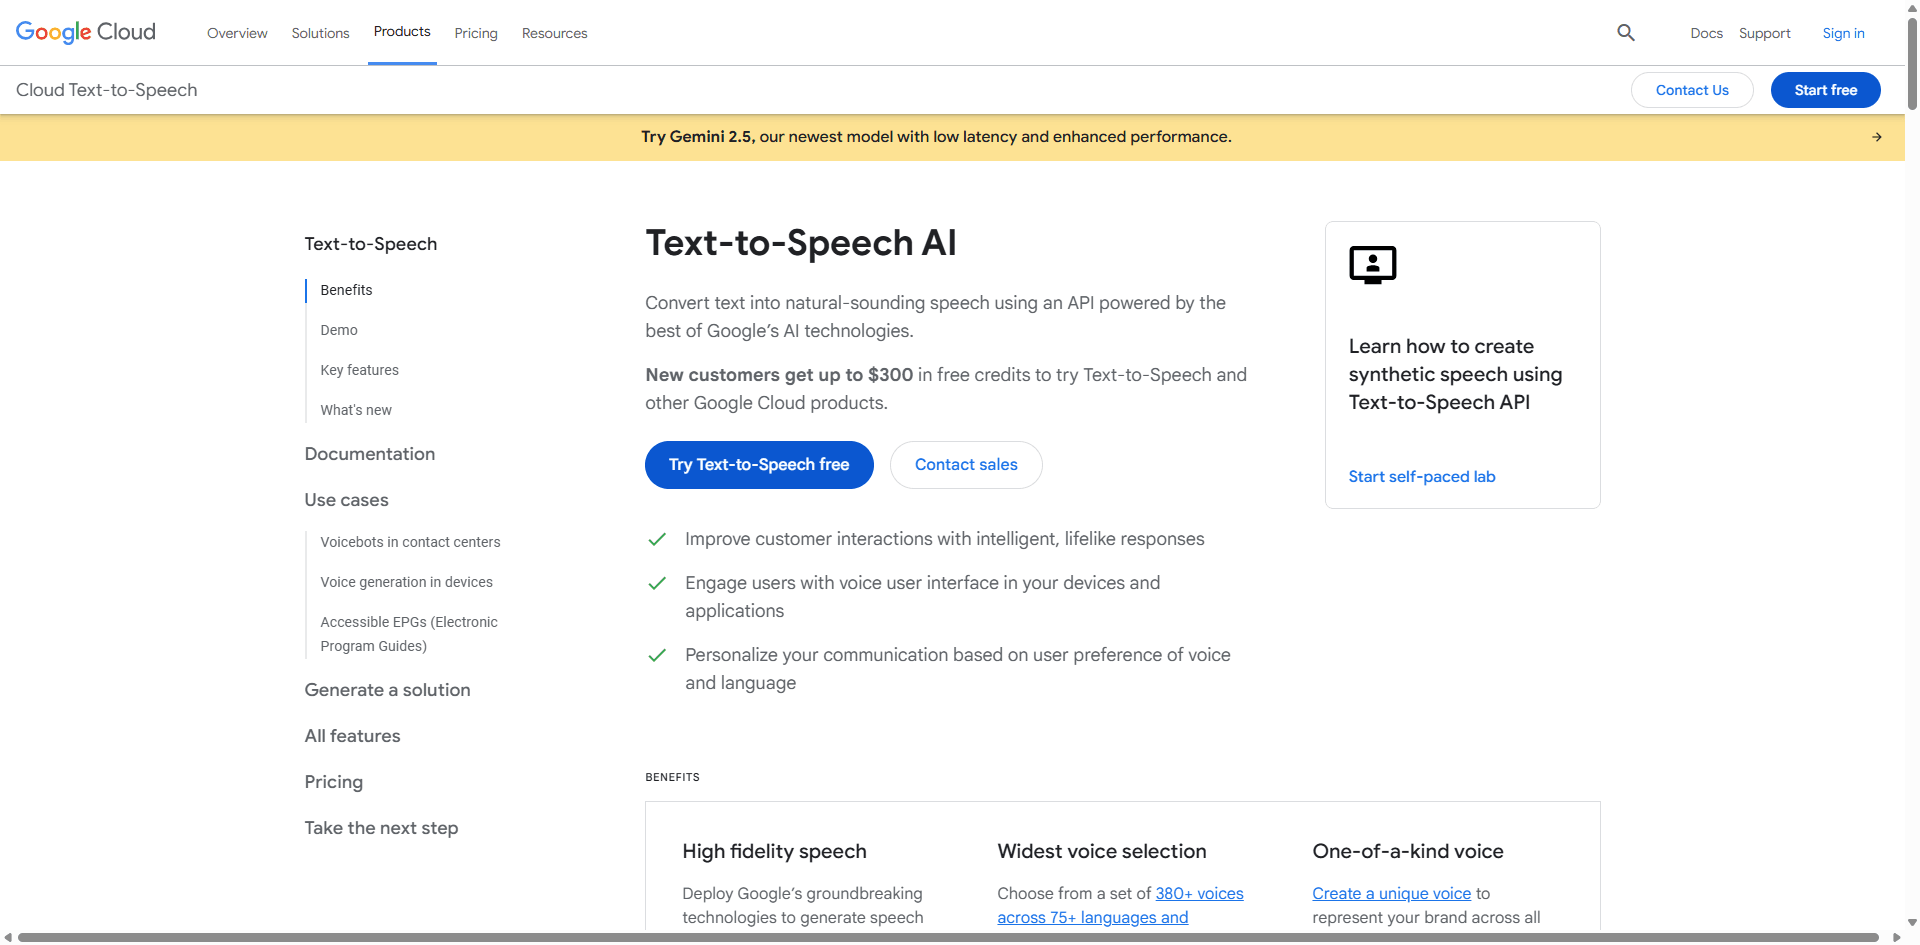Follow the 380+ voices link

click(x=1199, y=893)
